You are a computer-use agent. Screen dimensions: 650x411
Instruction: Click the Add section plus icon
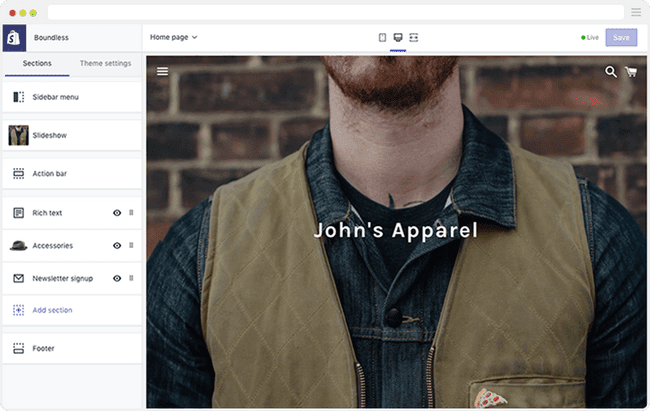[19, 310]
